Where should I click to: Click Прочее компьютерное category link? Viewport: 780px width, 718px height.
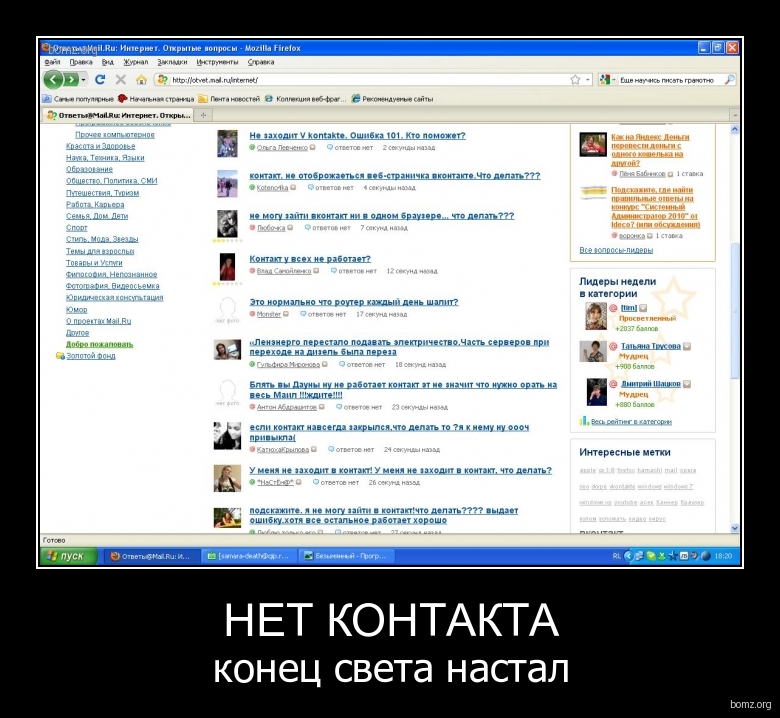(x=115, y=135)
